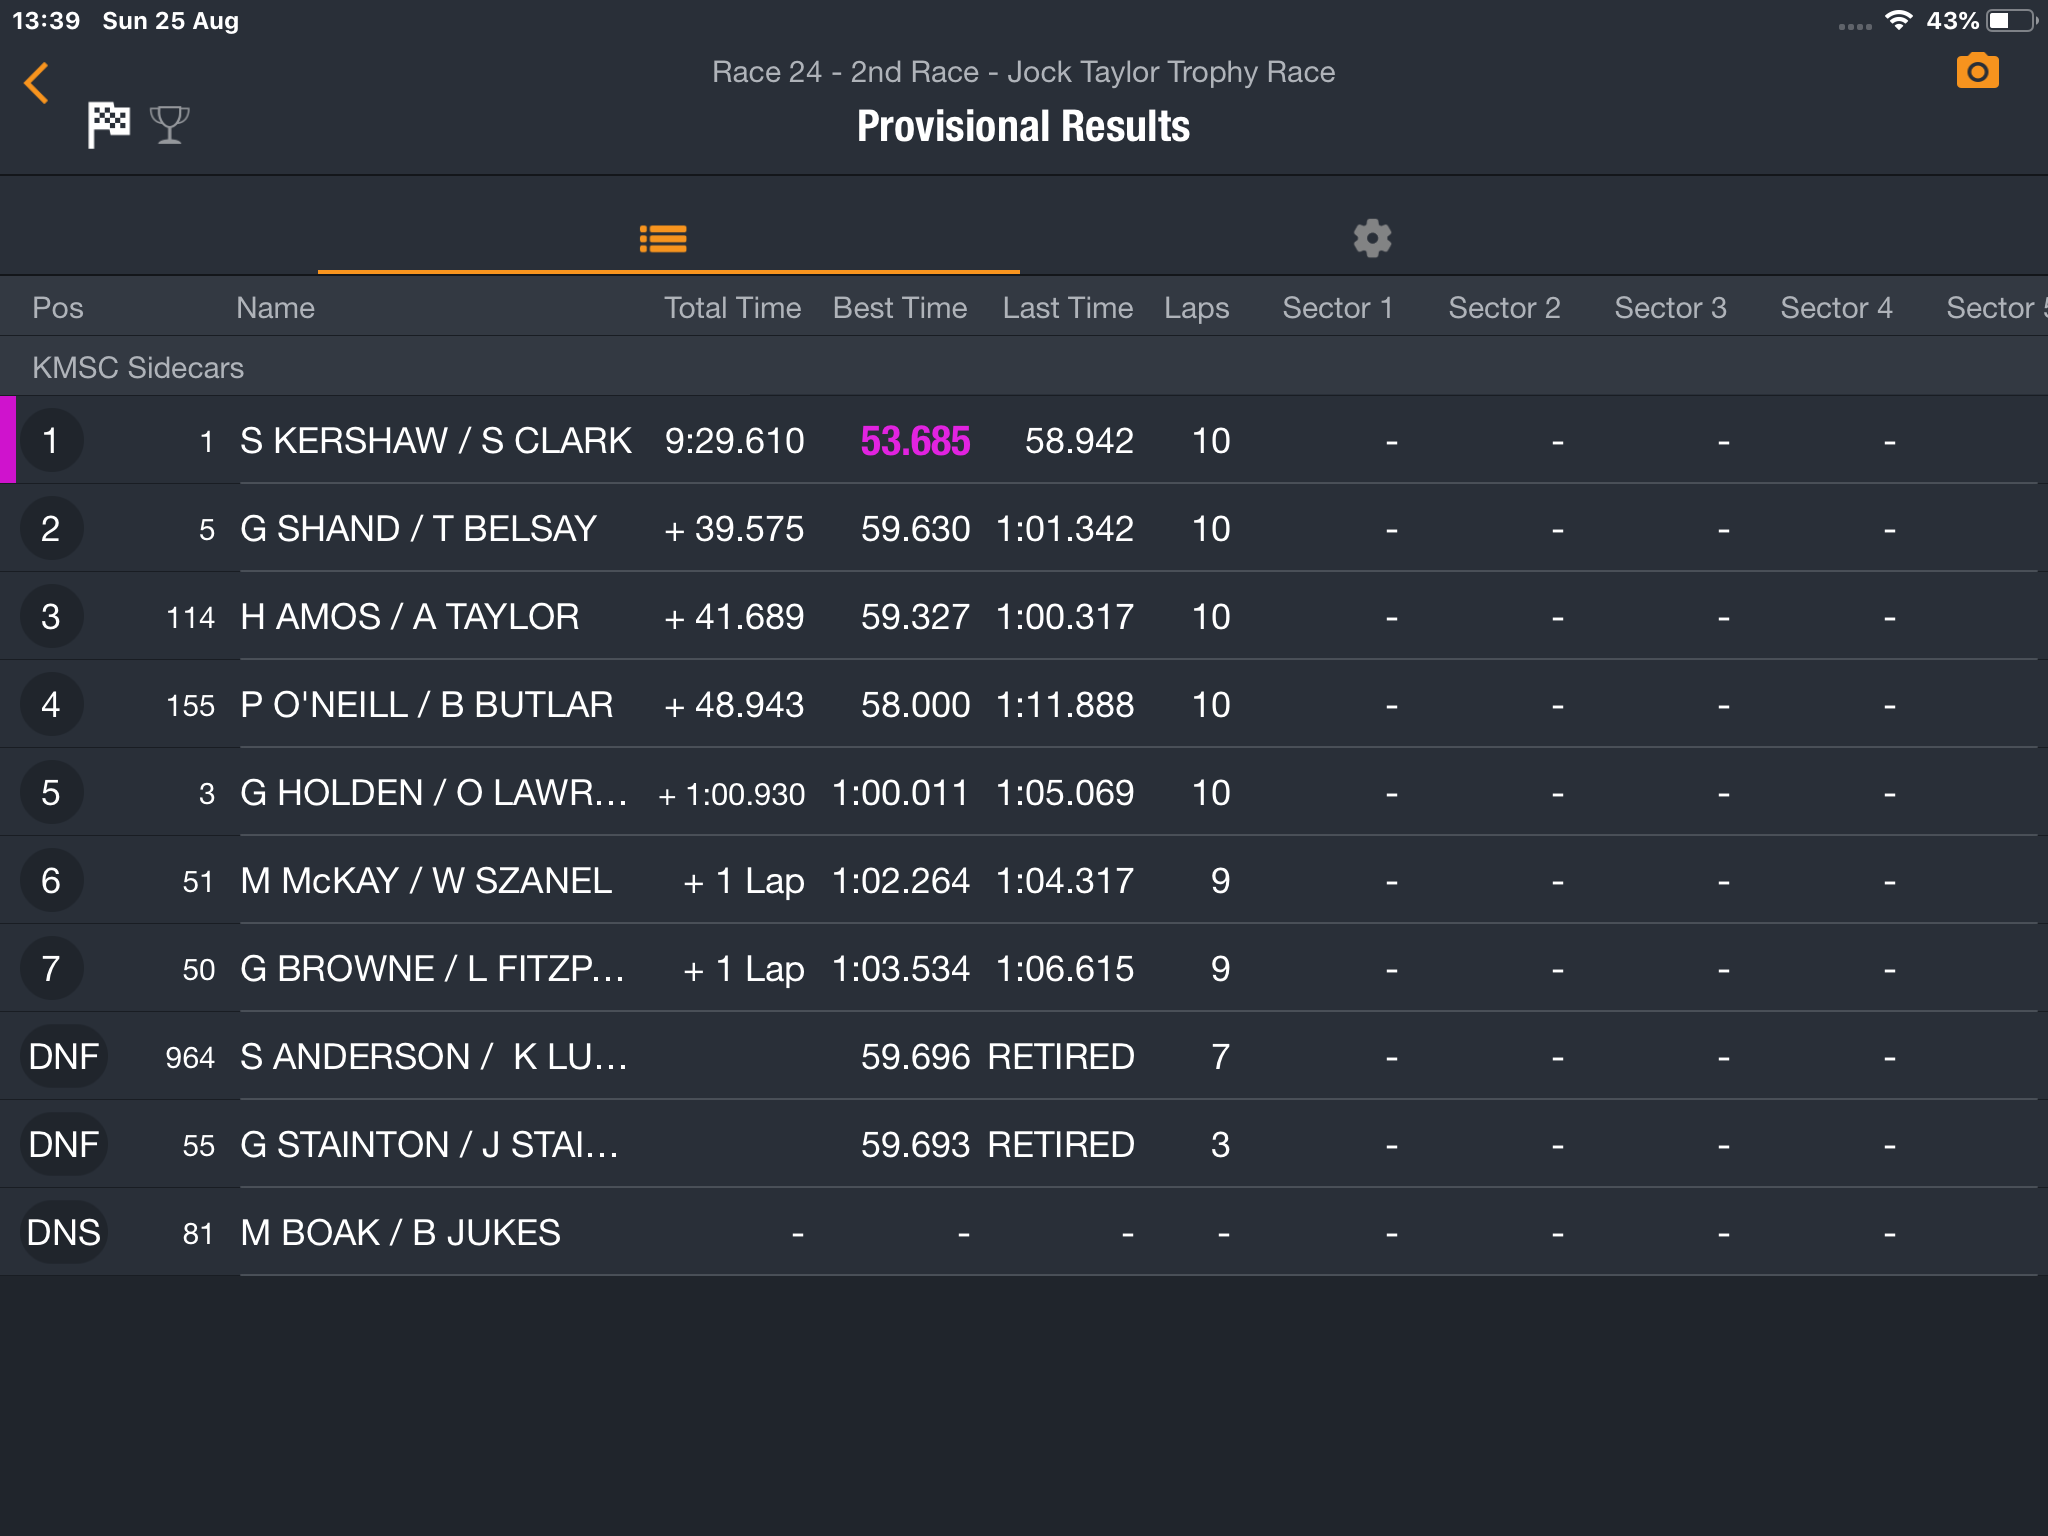Viewport: 2048px width, 1536px height.
Task: Sort by the Best Time column header
Action: point(899,307)
